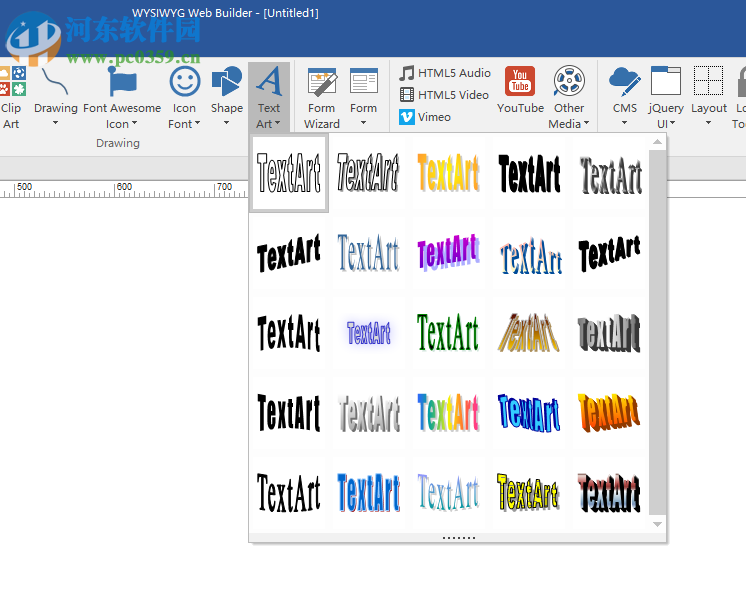Choose the blue 3D wavy TextArt style
The width and height of the screenshot is (746, 589).
pos(529,413)
